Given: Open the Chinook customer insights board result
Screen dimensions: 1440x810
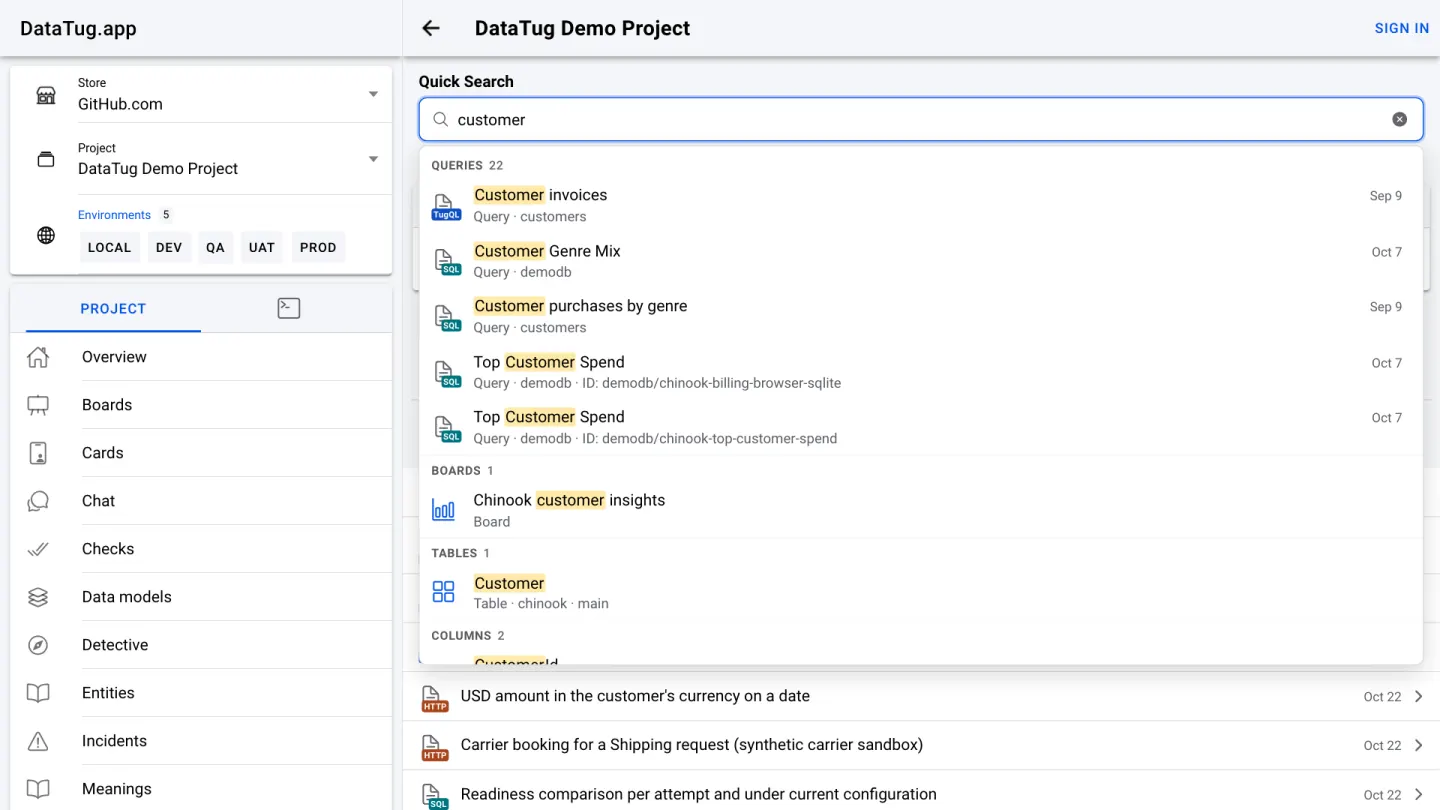Looking at the screenshot, I should point(921,510).
